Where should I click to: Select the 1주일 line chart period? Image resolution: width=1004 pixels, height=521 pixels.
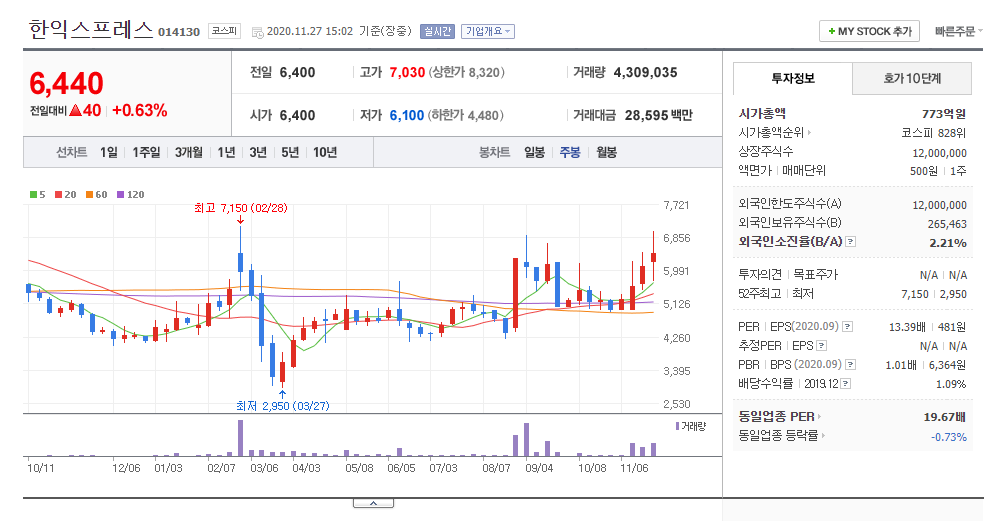coord(146,152)
